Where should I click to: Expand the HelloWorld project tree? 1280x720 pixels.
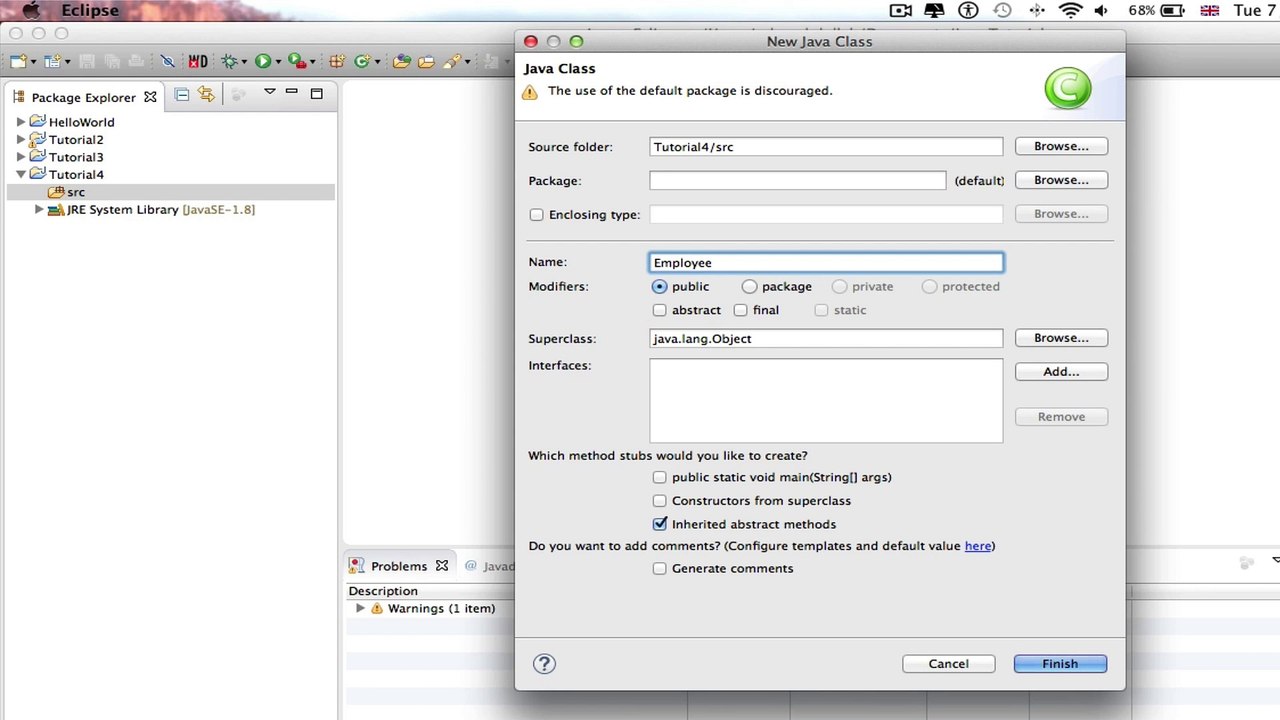click(21, 122)
